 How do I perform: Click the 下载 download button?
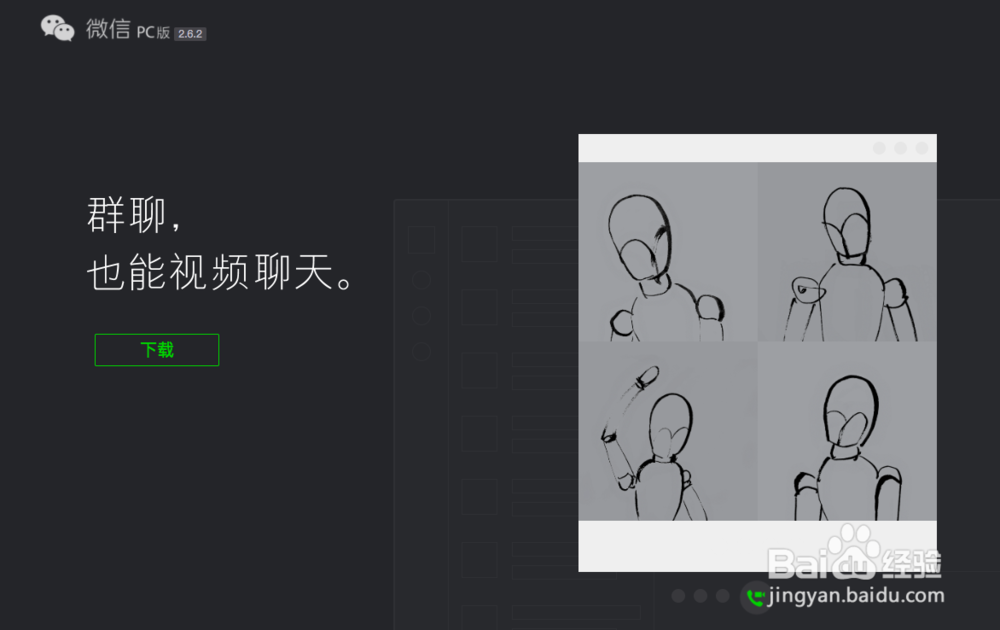(x=157, y=349)
